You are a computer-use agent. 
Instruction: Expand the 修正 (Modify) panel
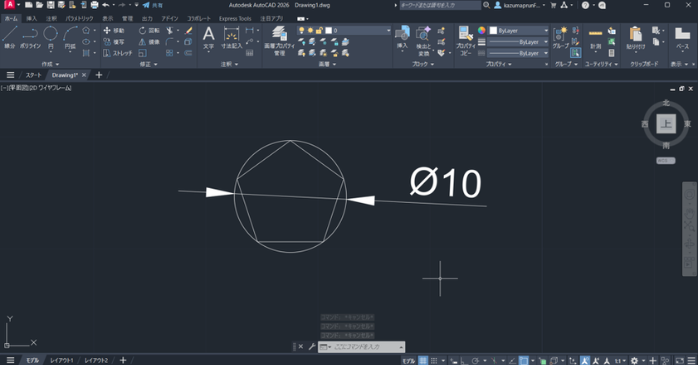coord(149,64)
